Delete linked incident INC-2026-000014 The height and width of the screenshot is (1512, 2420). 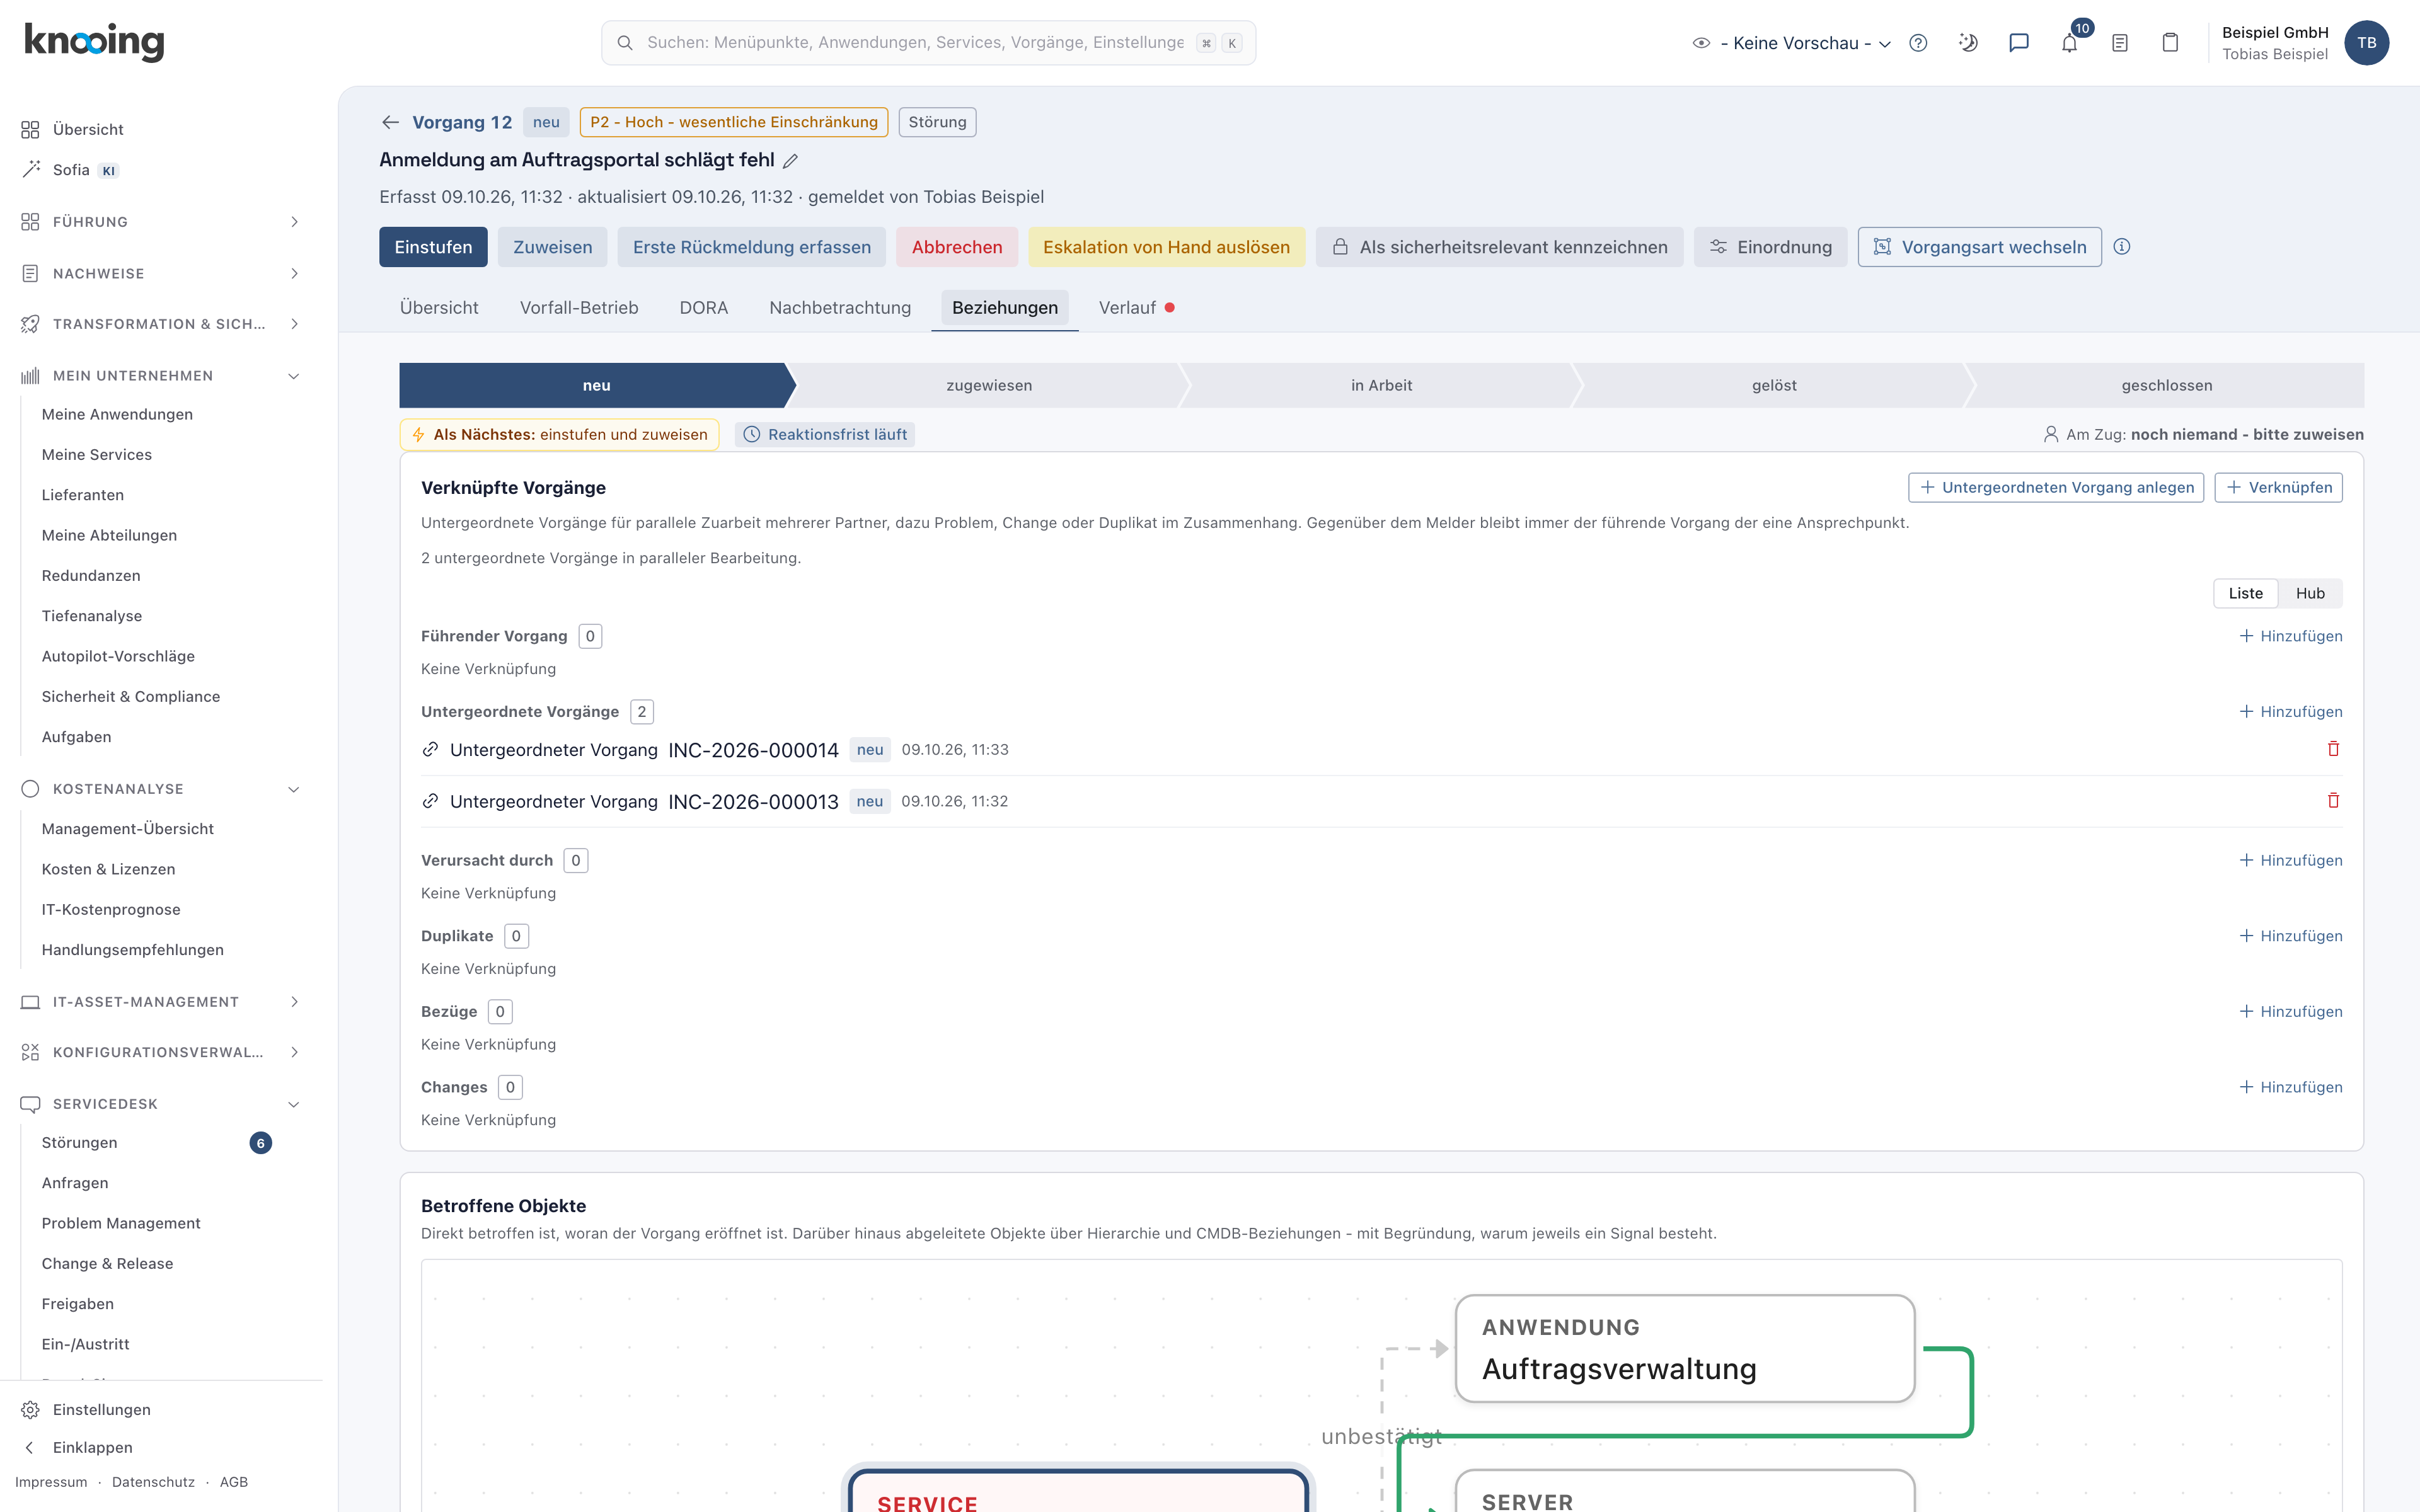2333,749
